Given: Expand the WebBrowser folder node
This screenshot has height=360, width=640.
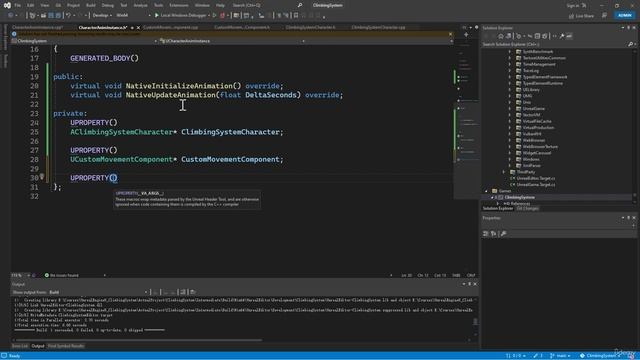Looking at the screenshot, I should click(509, 140).
